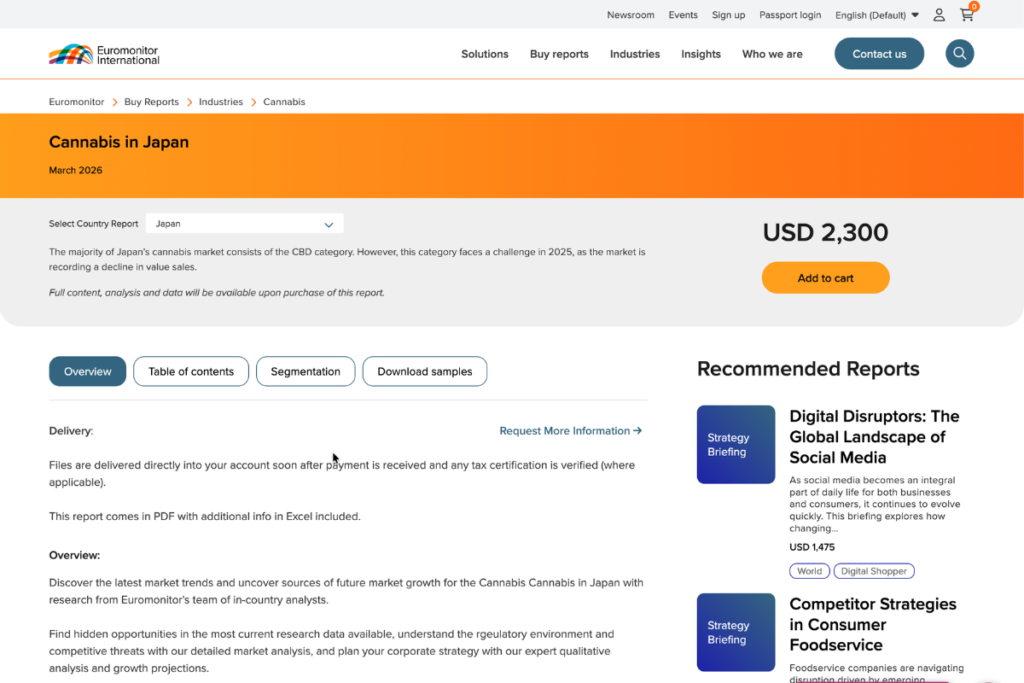Switch to Table of contents tab

(191, 371)
